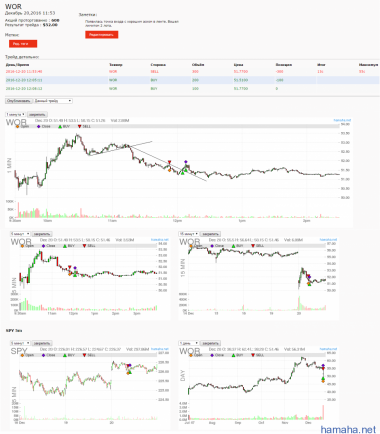This screenshot has height=434, width=380.
Task: Click red SELL legend icon in 15 MIN chart
Action: 253,246
